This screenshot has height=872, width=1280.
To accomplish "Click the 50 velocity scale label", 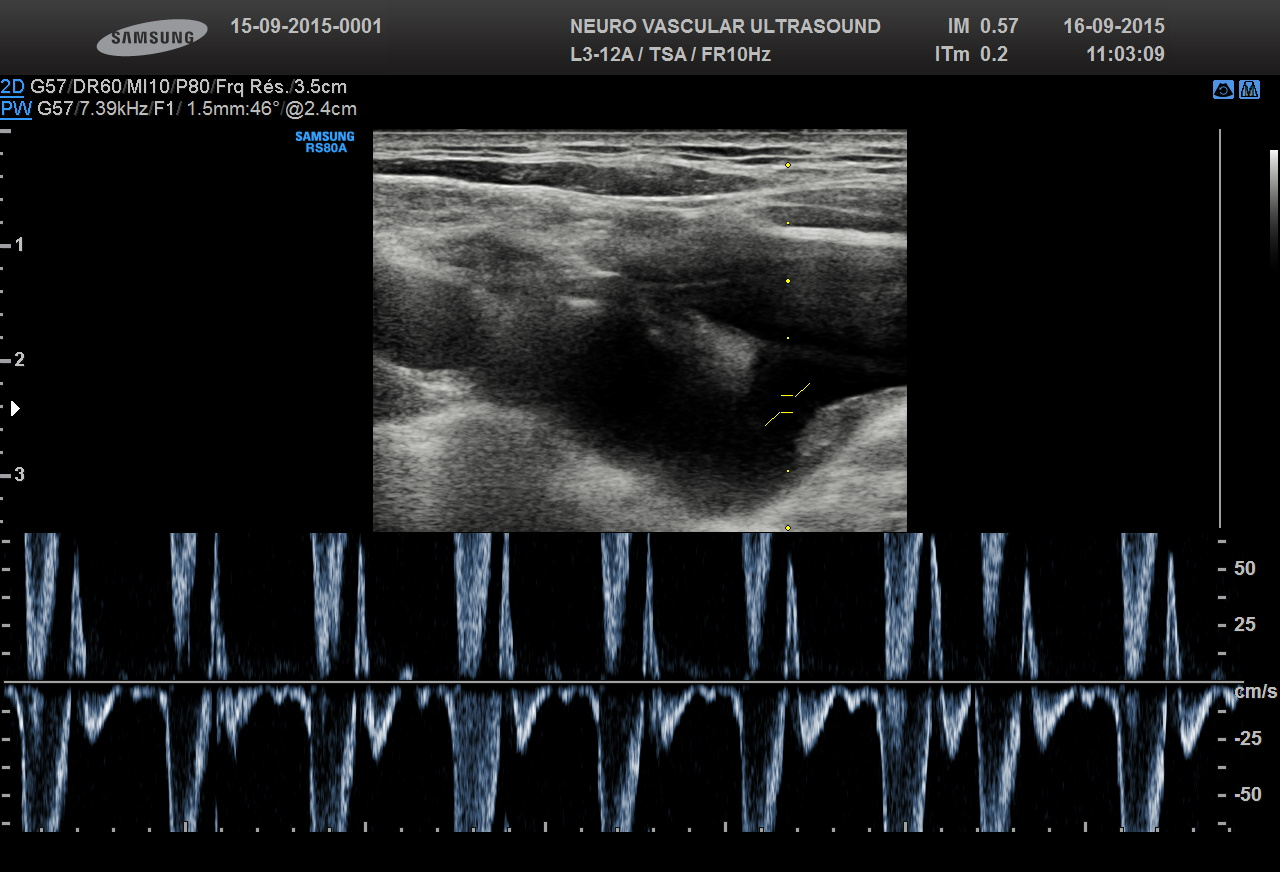I will click(x=1245, y=569).
